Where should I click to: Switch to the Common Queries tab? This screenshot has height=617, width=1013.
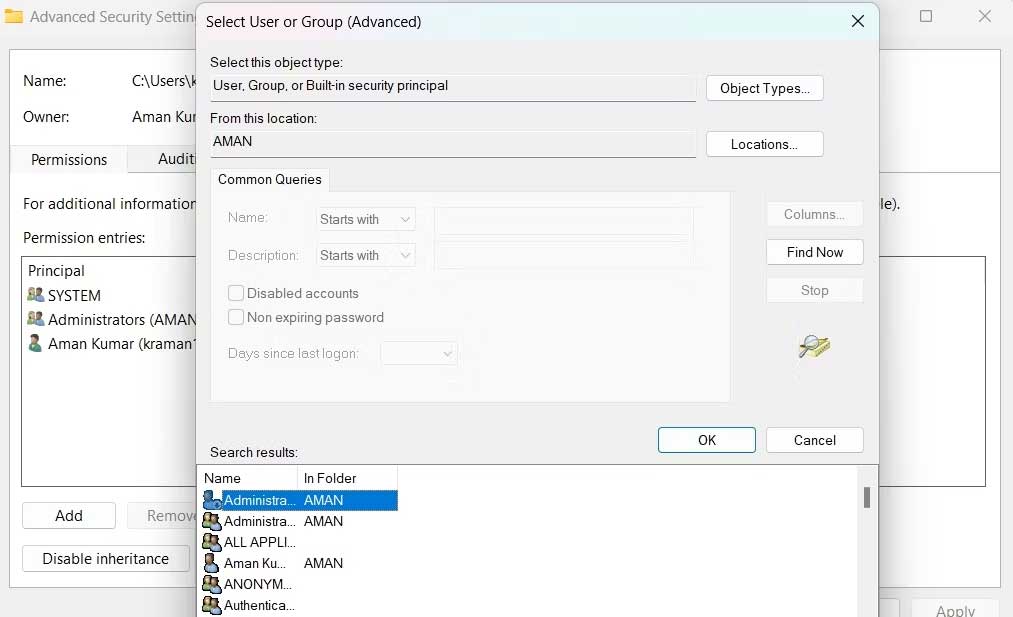(x=270, y=180)
